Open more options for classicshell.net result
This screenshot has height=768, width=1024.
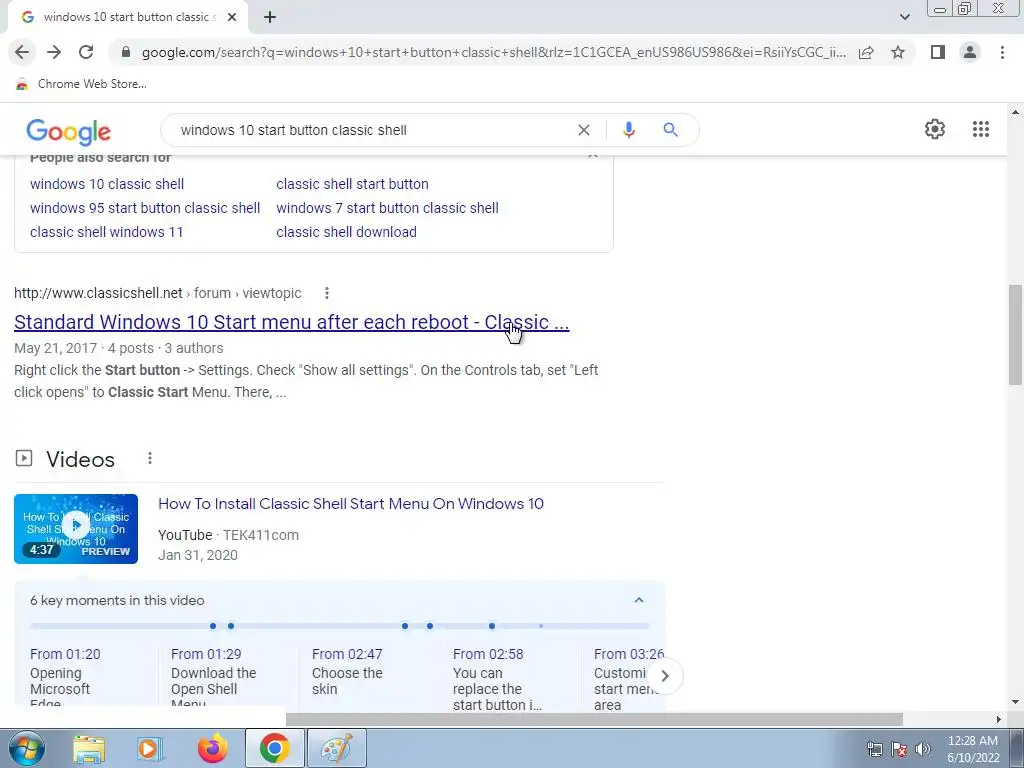point(327,293)
